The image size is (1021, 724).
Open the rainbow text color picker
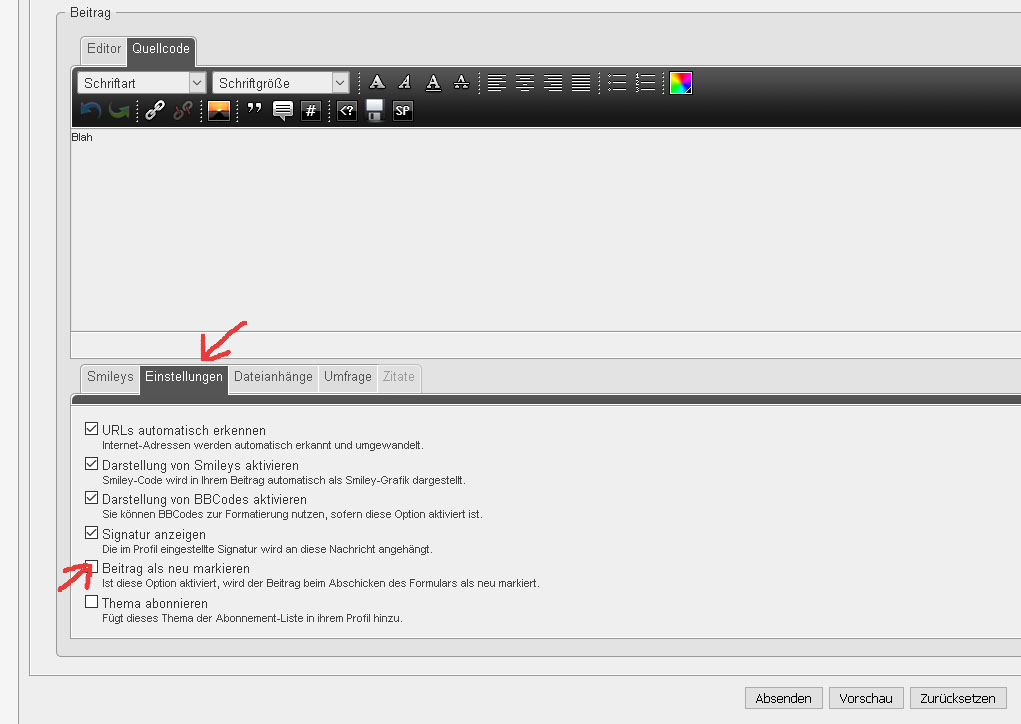(x=681, y=83)
